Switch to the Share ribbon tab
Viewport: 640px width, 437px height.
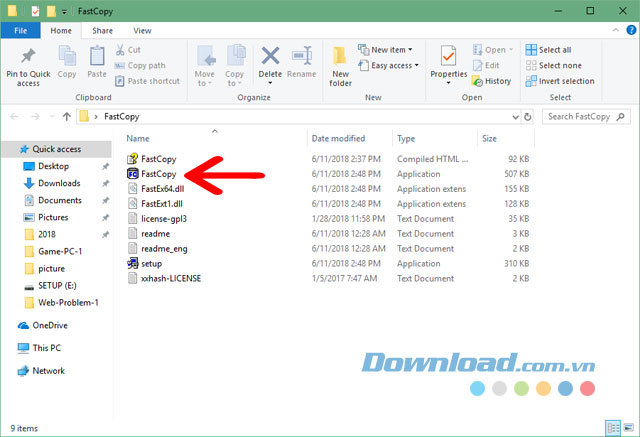coord(103,31)
